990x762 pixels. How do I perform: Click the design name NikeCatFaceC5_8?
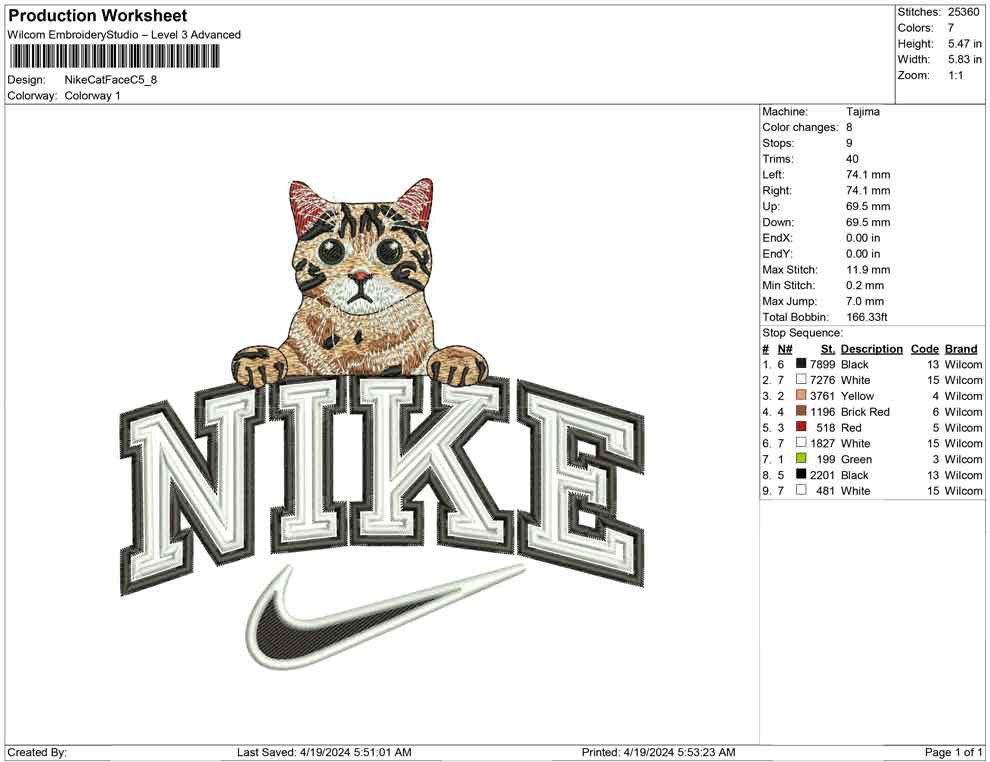point(110,80)
